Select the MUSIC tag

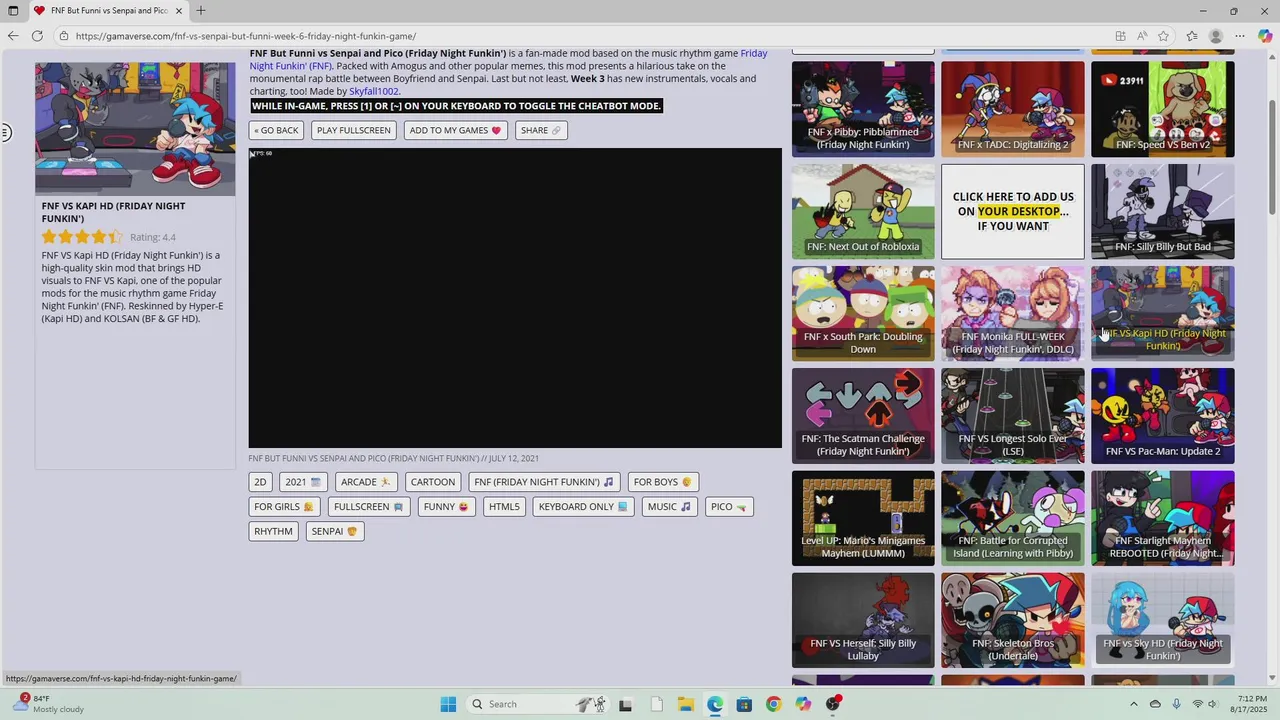point(669,507)
